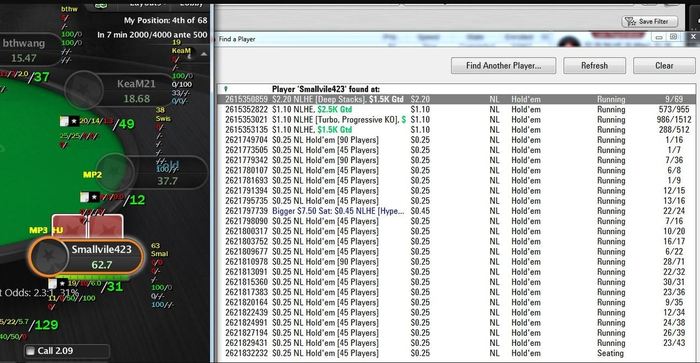The width and height of the screenshot is (700, 363).
Task: Tick the Call 2.09 checkbox
Action: 30,351
